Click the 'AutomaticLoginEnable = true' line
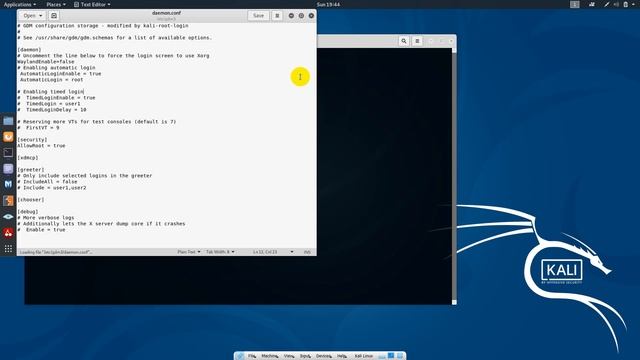 point(60,73)
